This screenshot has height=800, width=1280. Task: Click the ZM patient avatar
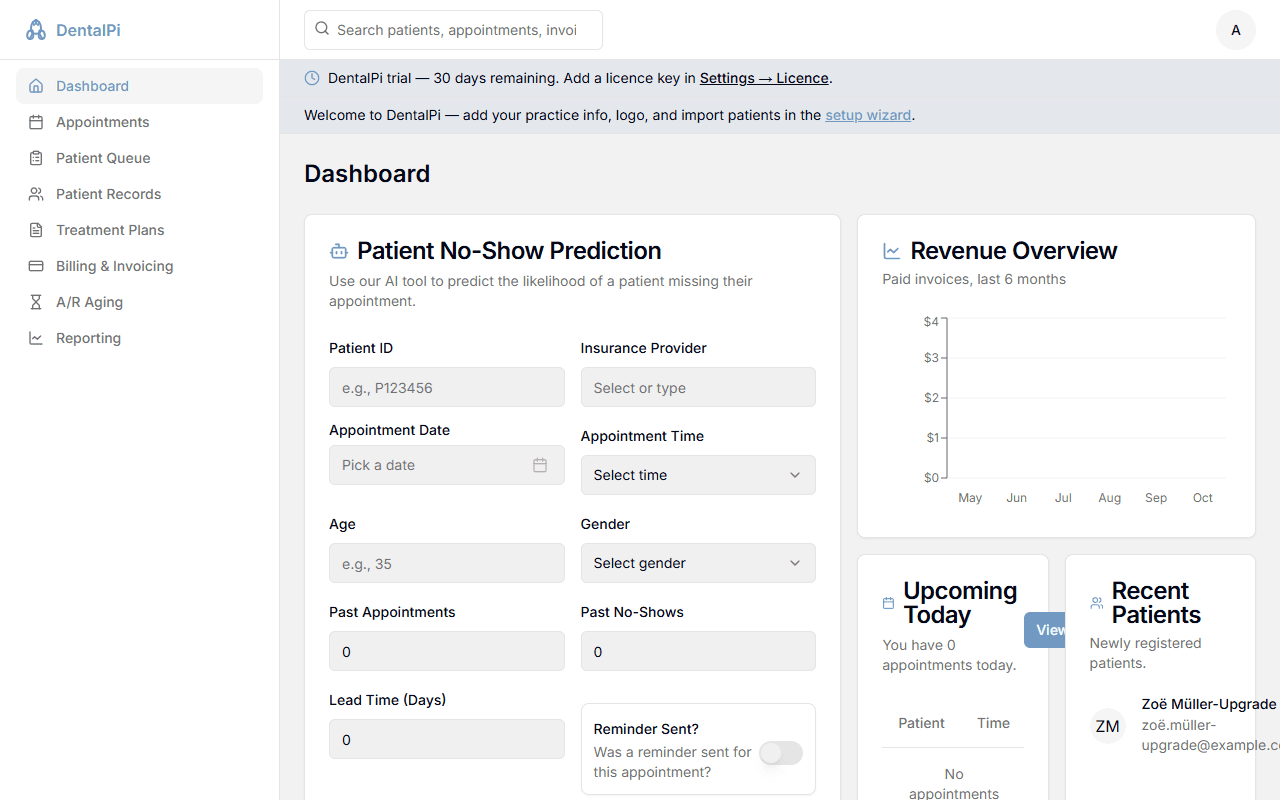(1108, 726)
